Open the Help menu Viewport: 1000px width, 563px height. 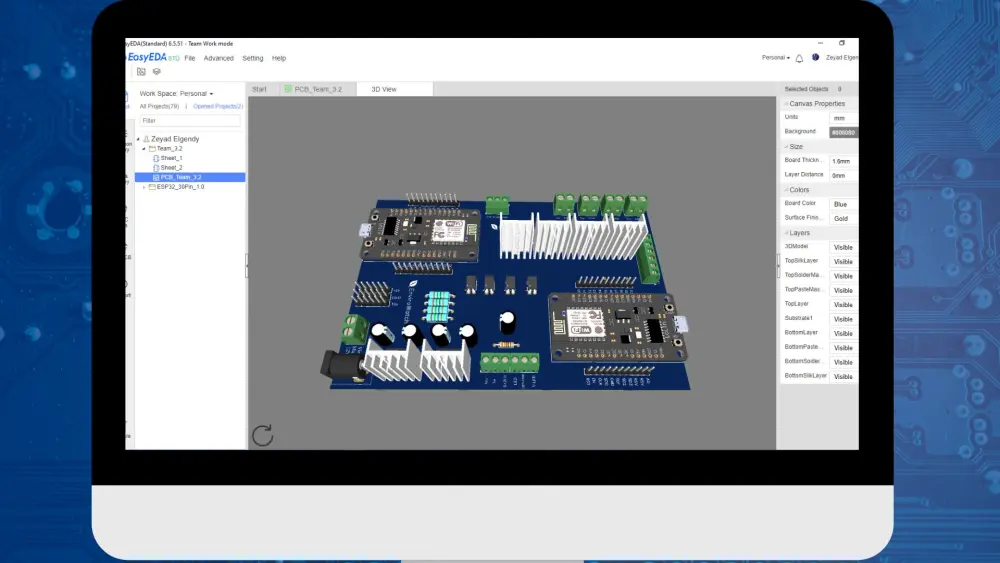tap(279, 58)
